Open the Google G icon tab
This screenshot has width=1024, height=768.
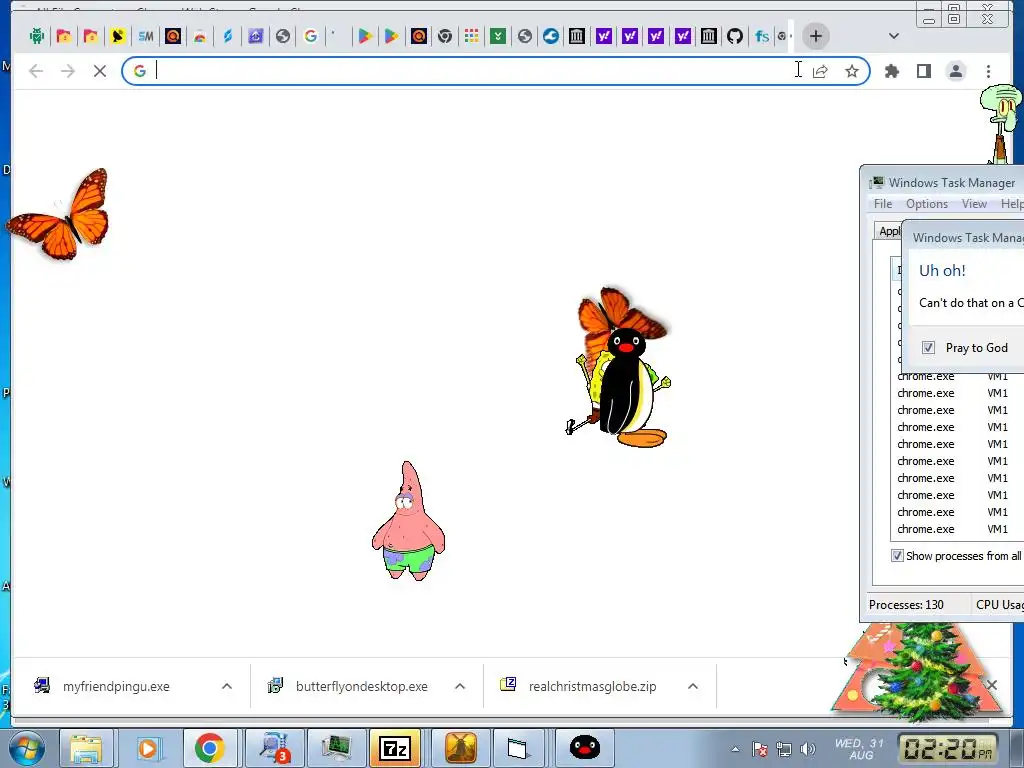(x=311, y=36)
